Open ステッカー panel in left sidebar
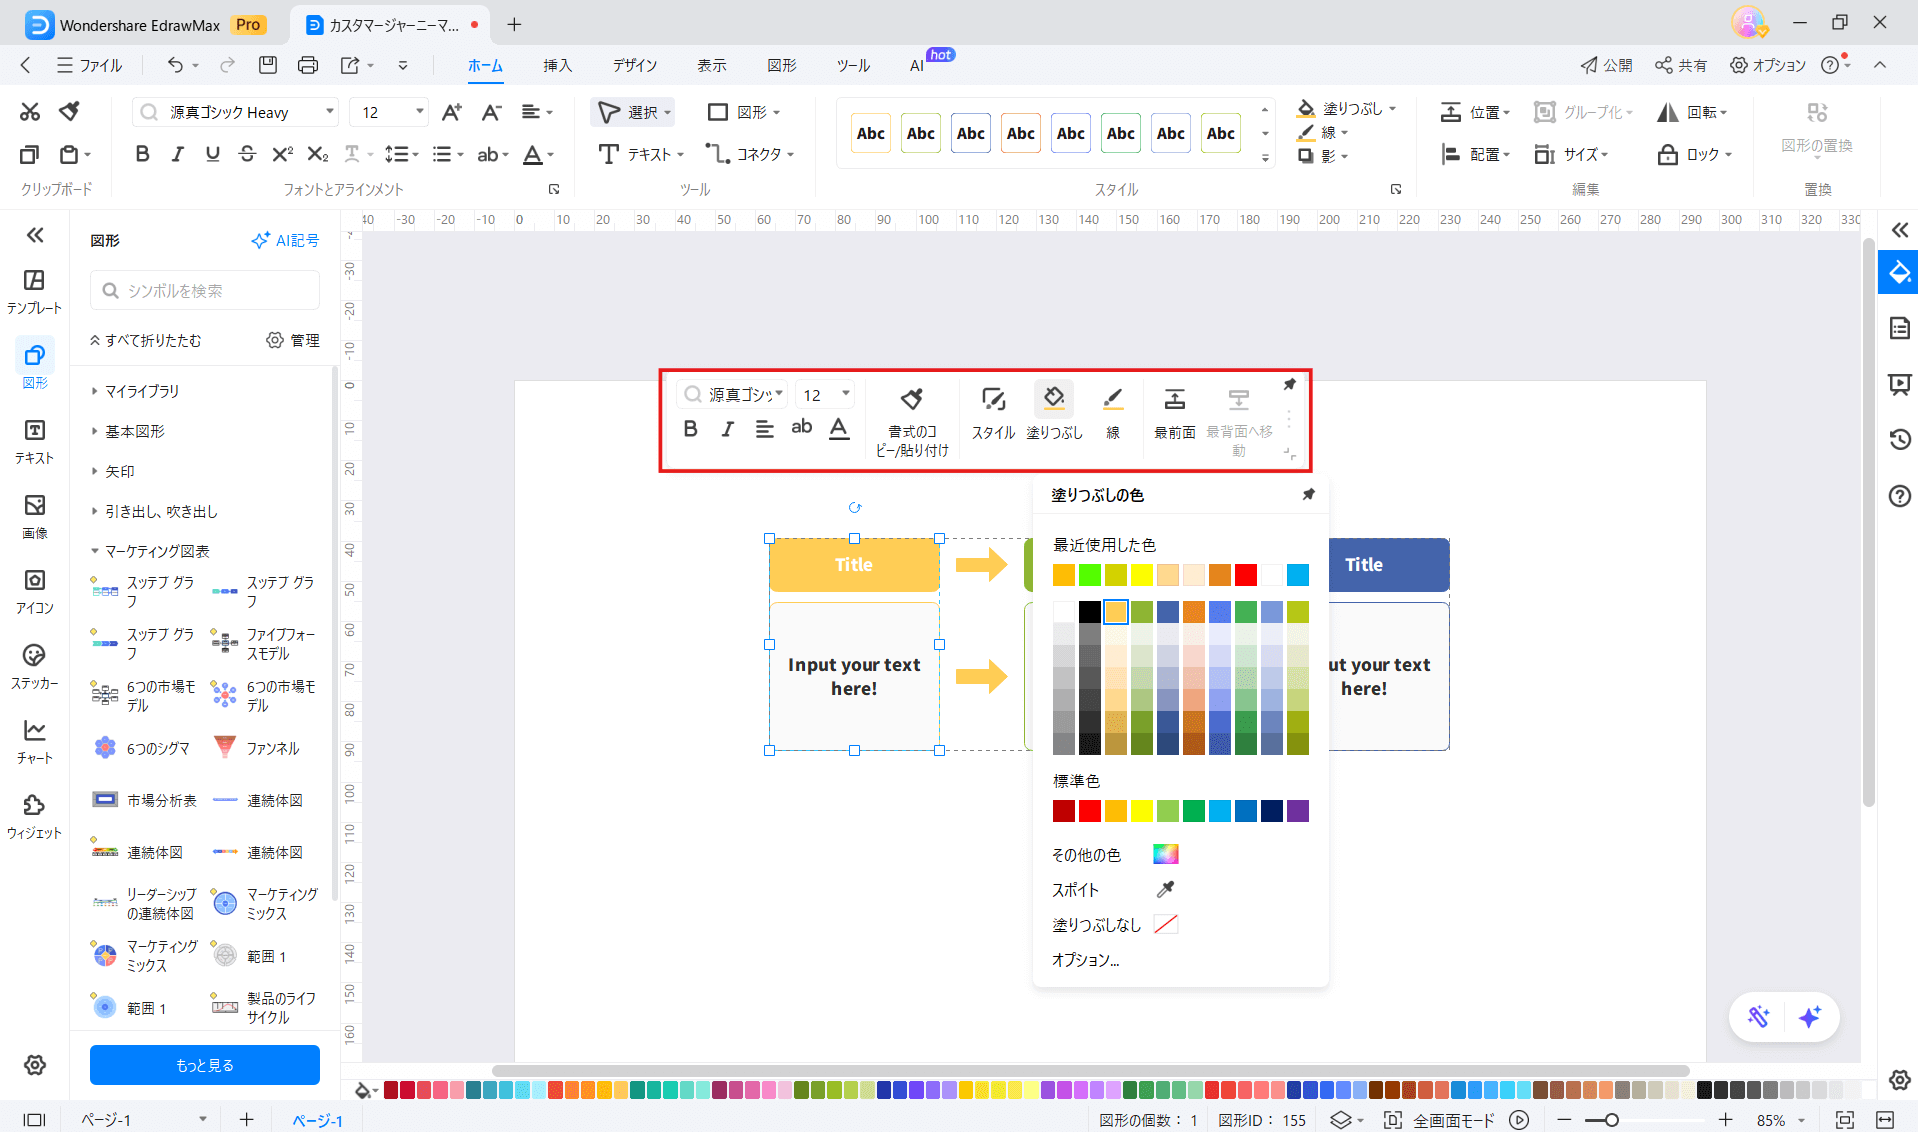Screen dimensions: 1918x1132 34,666
